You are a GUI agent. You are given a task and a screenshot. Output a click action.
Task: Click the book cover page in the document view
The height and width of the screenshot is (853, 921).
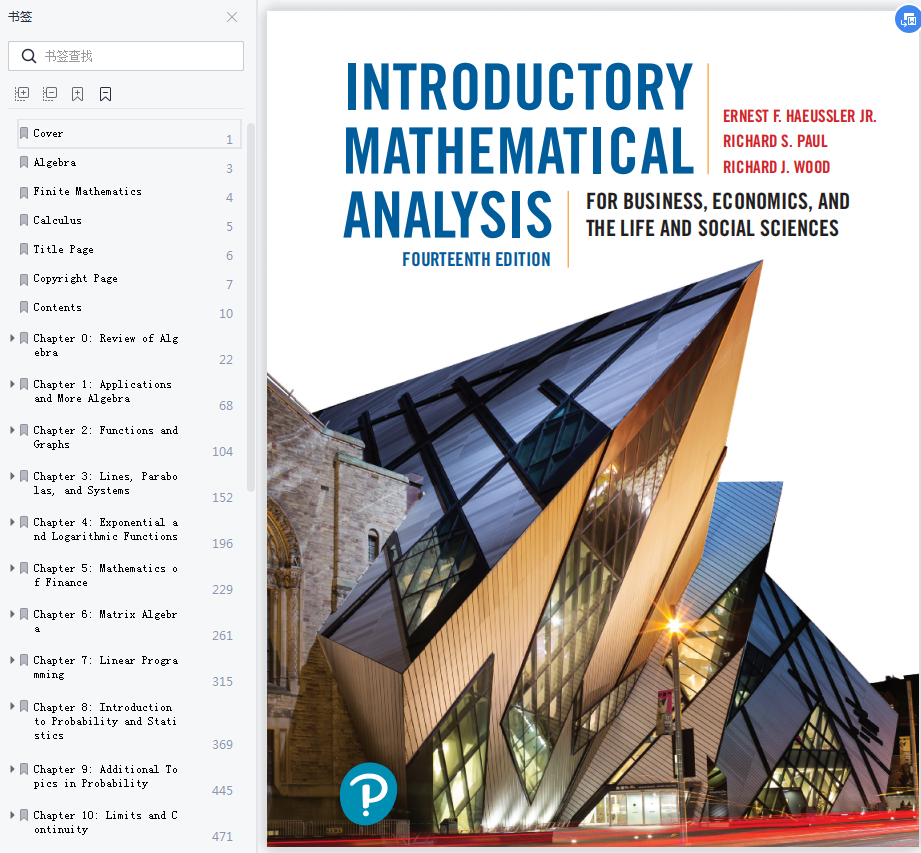pos(593,429)
